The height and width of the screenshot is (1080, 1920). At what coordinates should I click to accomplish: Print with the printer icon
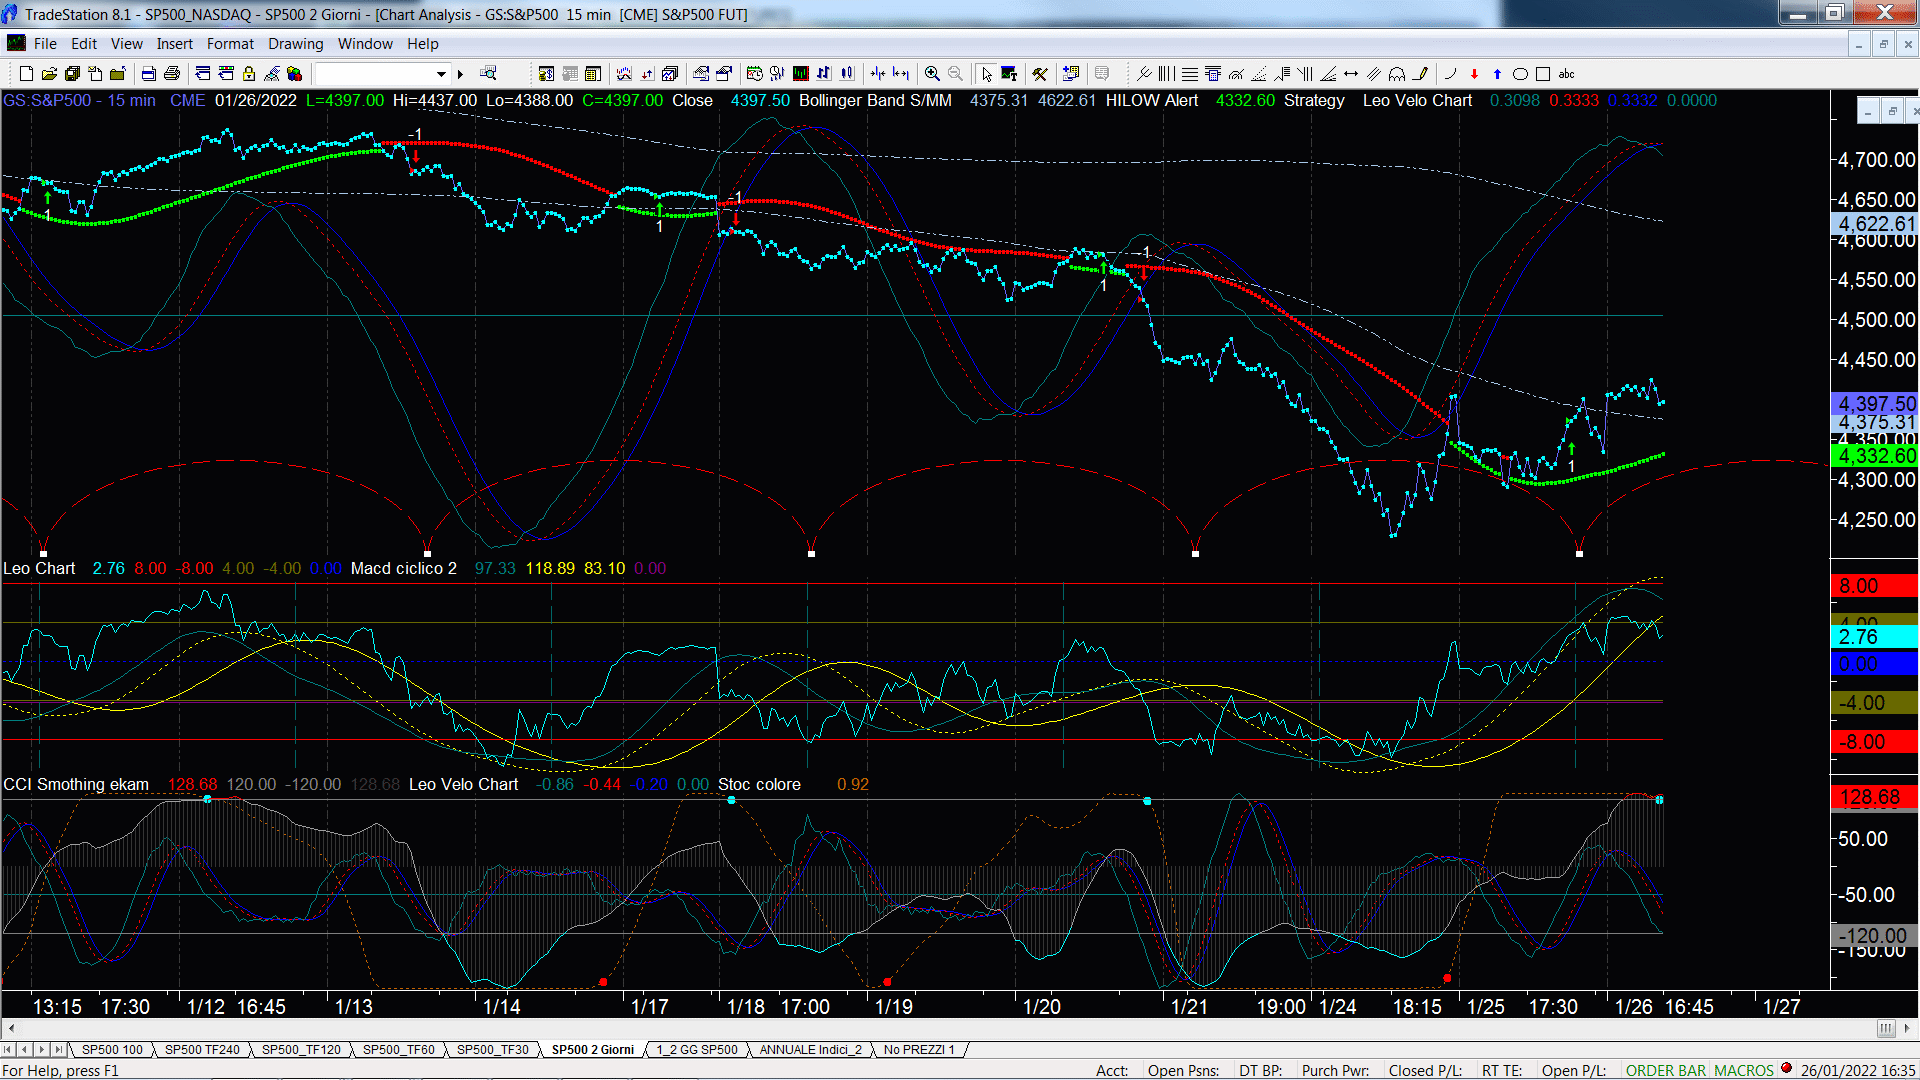point(171,73)
